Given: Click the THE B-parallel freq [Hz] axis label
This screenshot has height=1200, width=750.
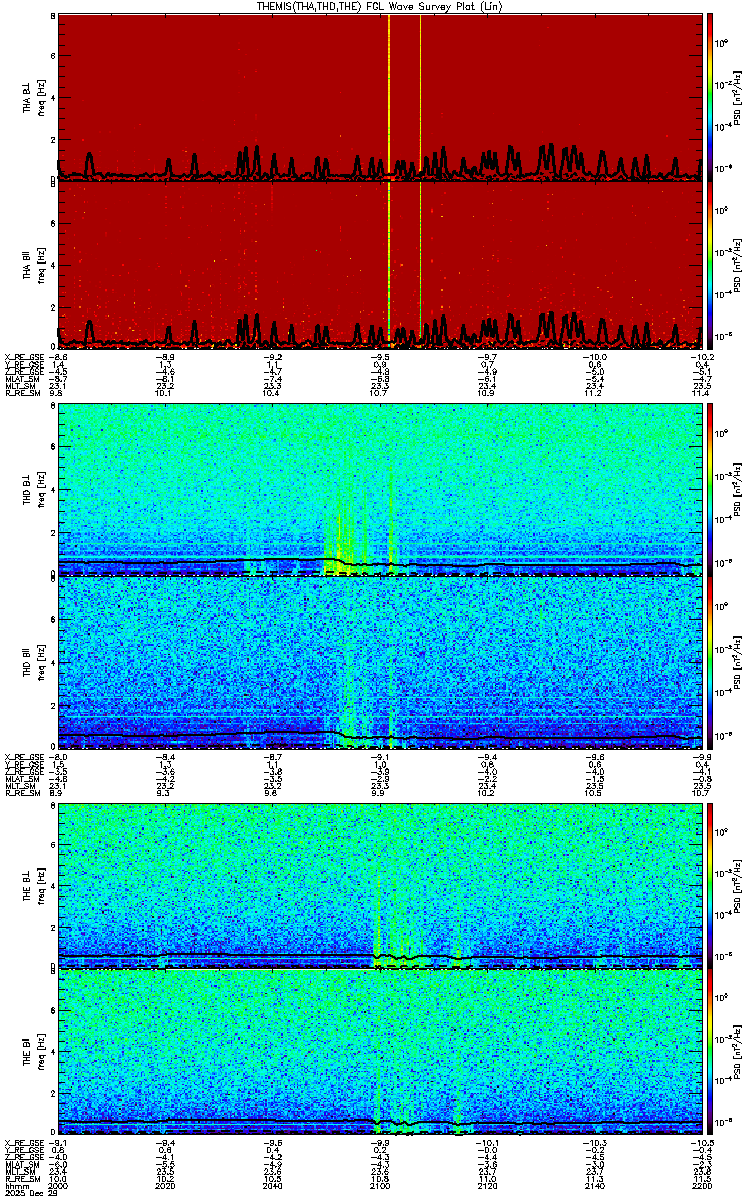Looking at the screenshot, I should click(39, 1051).
